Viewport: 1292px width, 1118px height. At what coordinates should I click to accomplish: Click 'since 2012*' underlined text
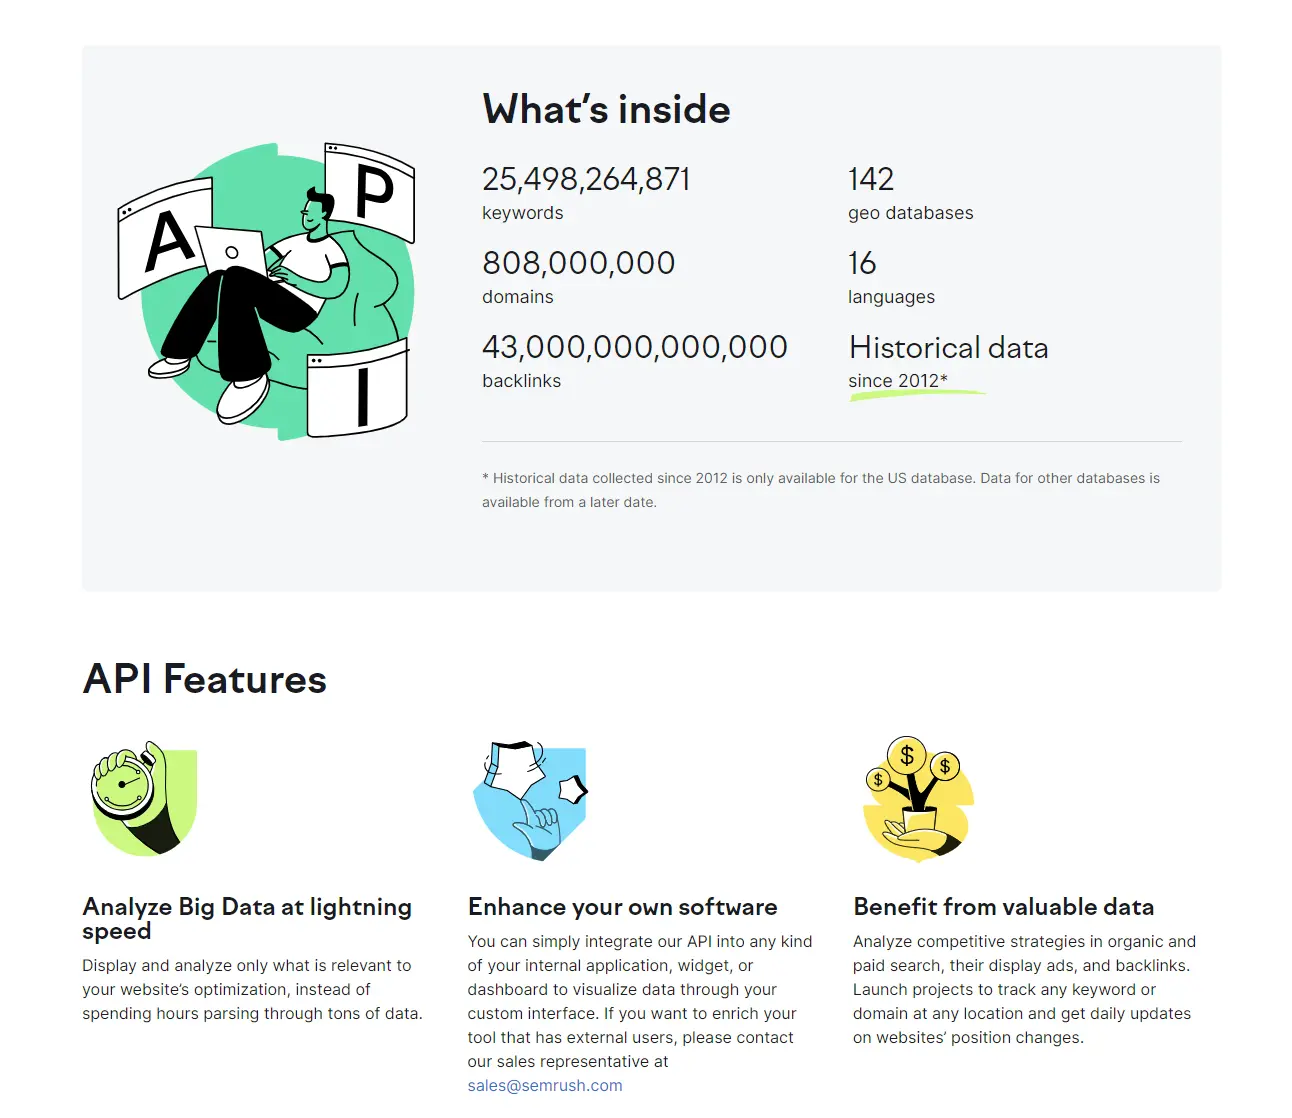tap(898, 381)
